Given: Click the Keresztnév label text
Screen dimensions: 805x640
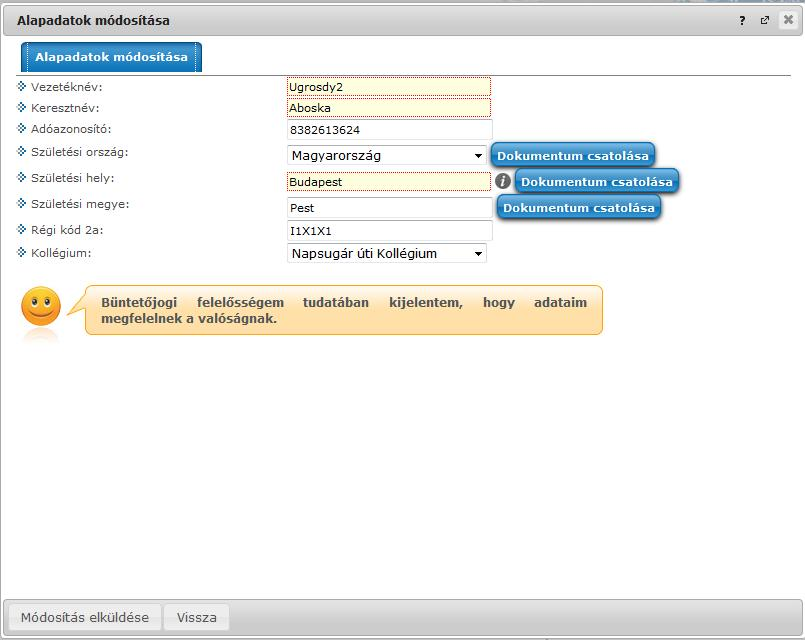Looking at the screenshot, I should [65, 108].
